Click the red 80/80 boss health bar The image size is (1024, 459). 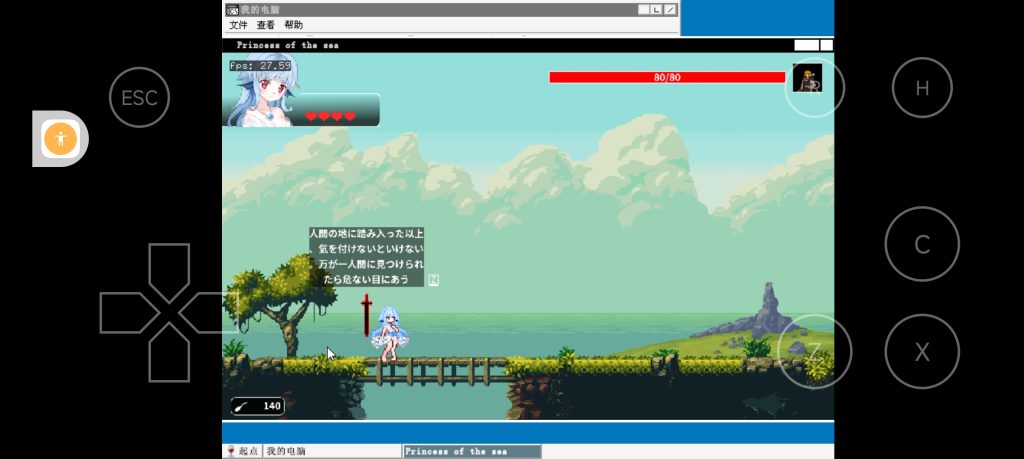(667, 77)
